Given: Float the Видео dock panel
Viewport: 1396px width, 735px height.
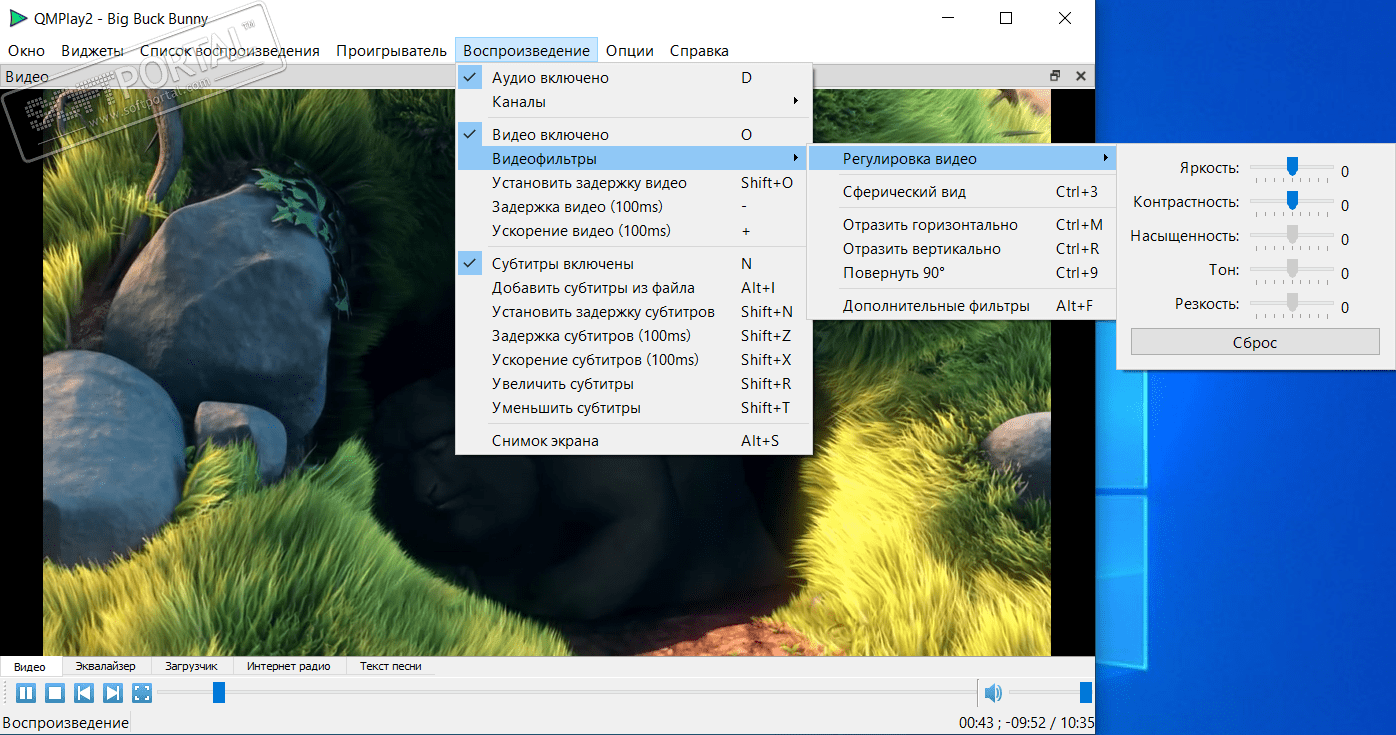Looking at the screenshot, I should click(x=1055, y=76).
